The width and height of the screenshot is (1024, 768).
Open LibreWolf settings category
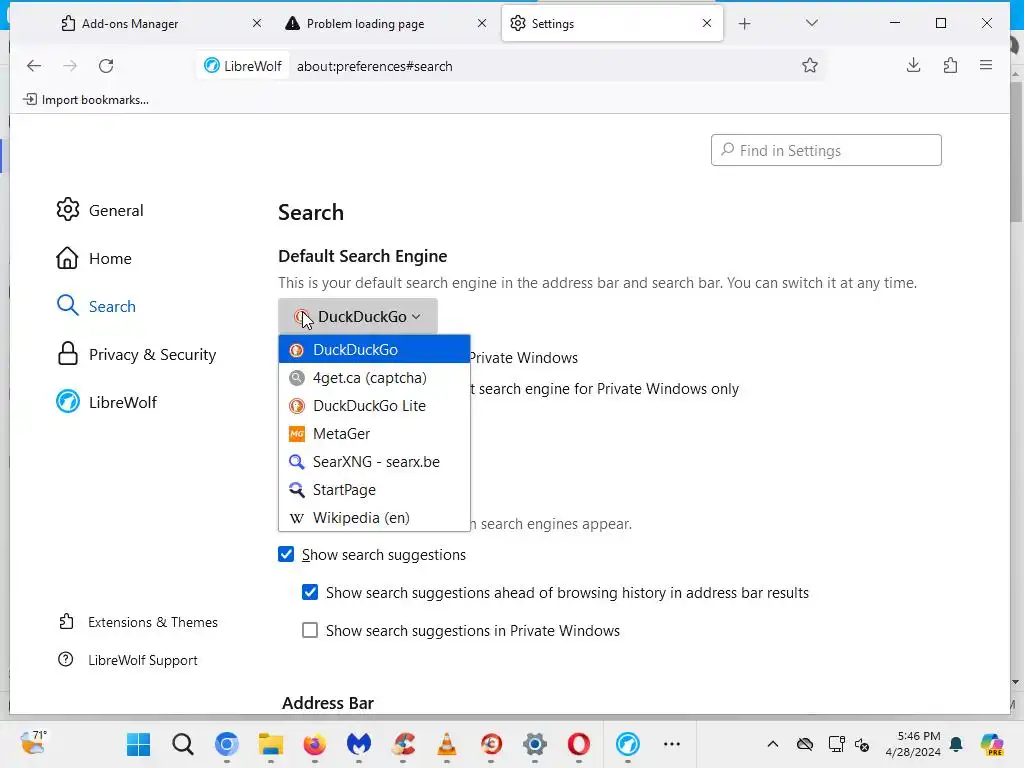pyautogui.click(x=106, y=402)
